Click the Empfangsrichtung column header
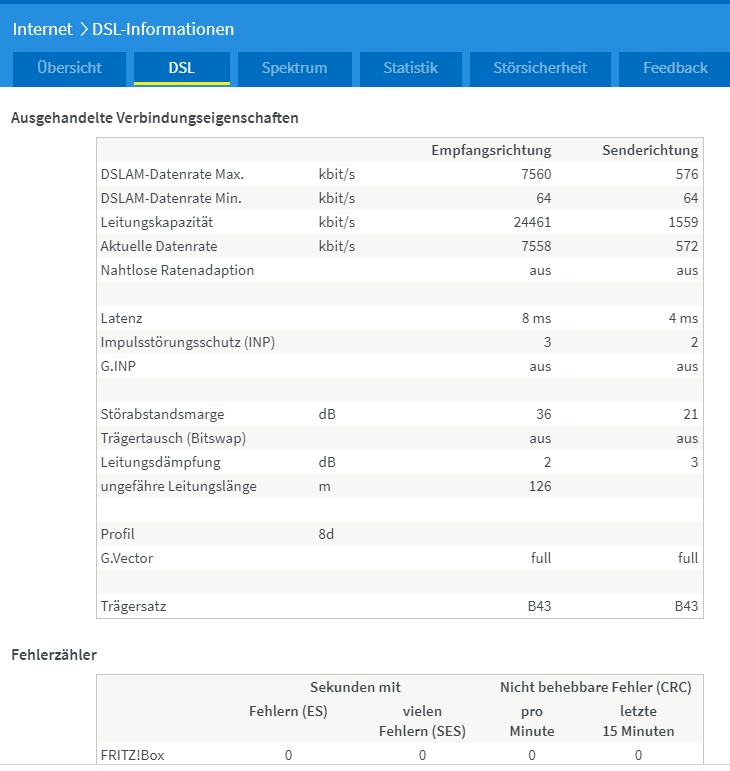Image resolution: width=730 pixels, height=771 pixels. [x=491, y=150]
